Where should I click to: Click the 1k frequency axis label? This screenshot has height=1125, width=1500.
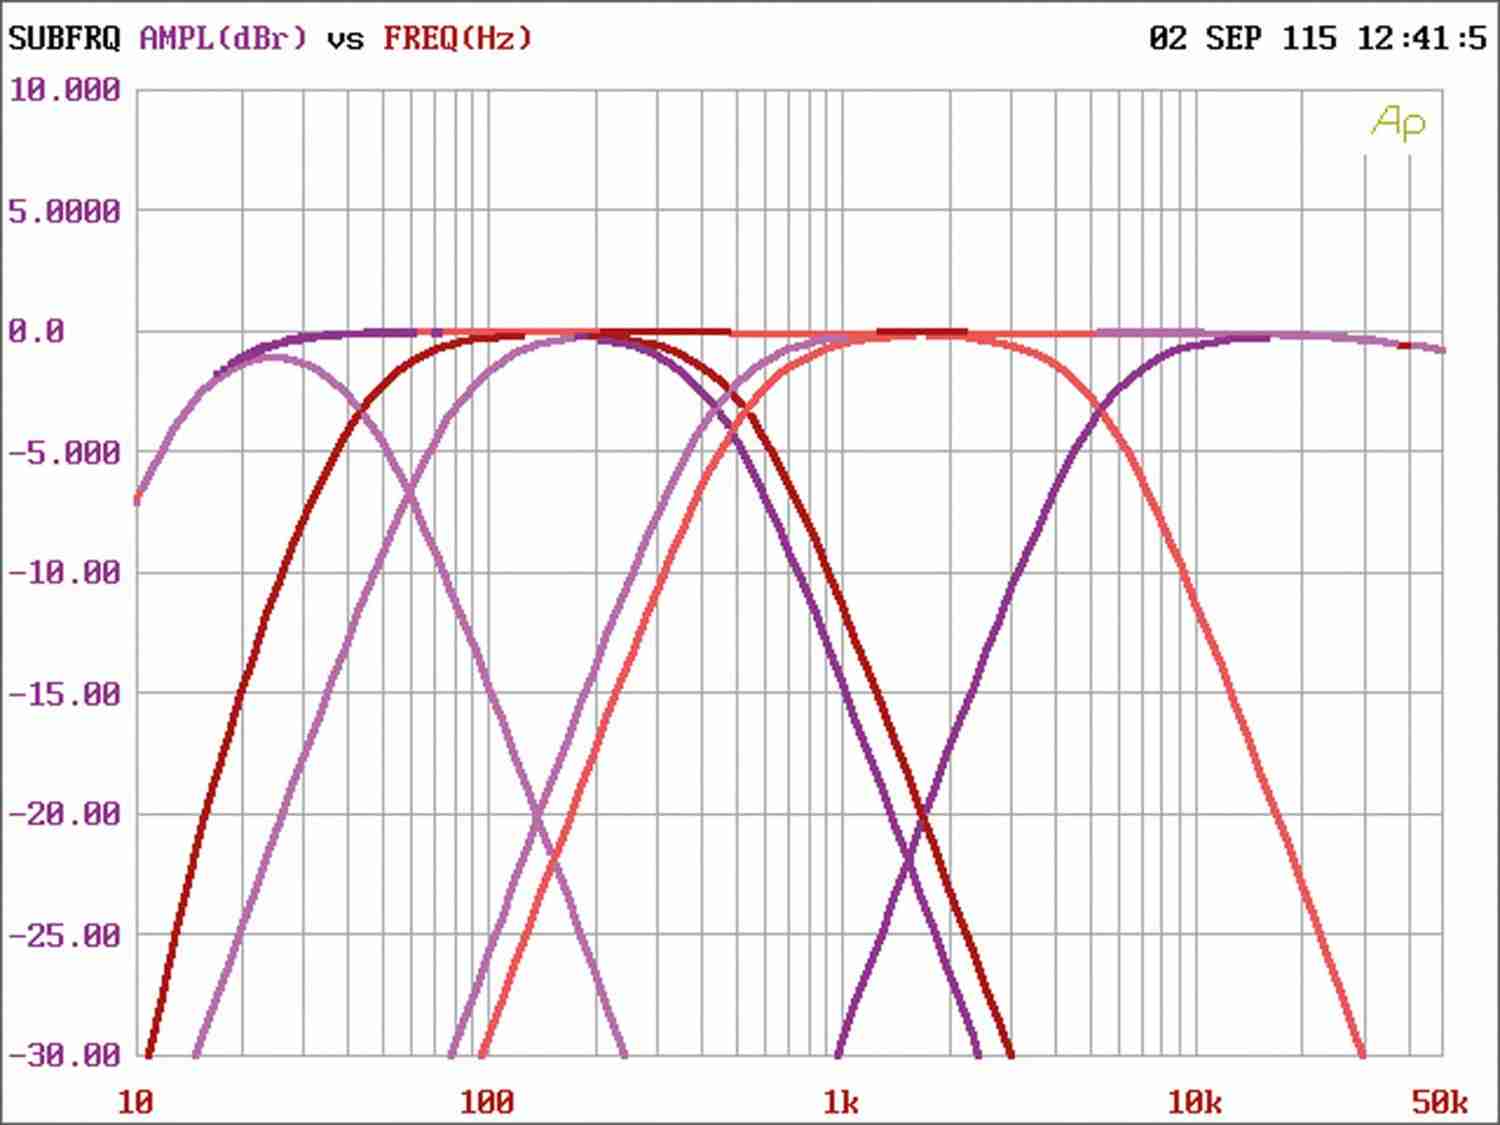[x=841, y=1102]
